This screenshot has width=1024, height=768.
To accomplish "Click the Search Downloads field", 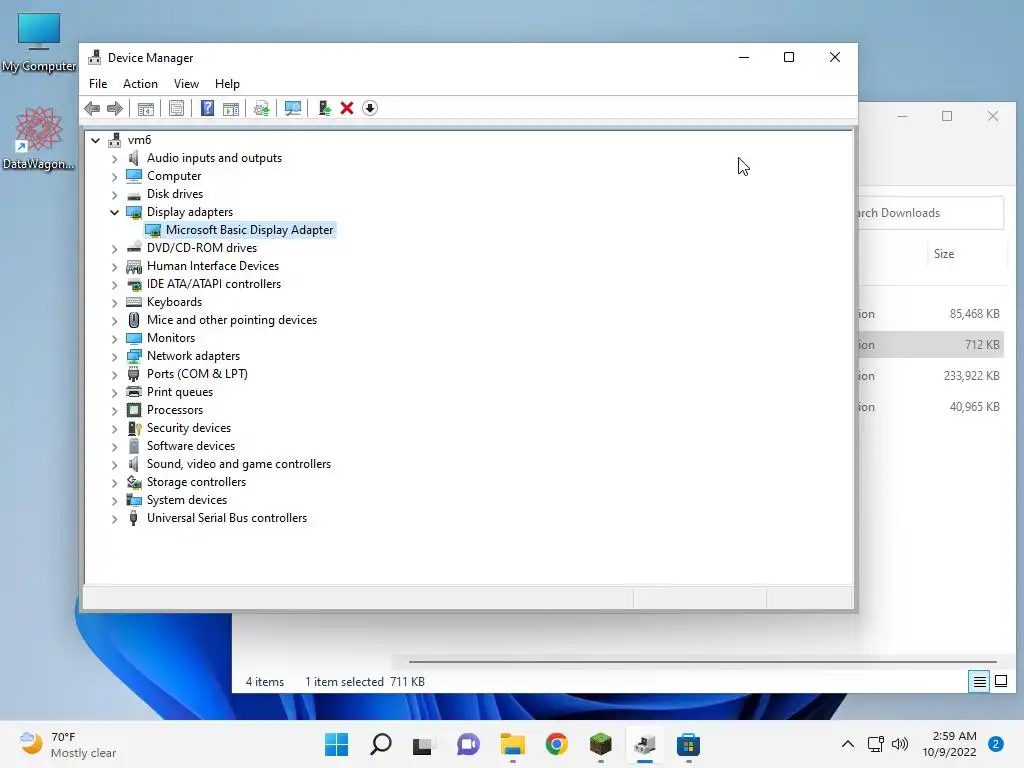I will click(929, 213).
